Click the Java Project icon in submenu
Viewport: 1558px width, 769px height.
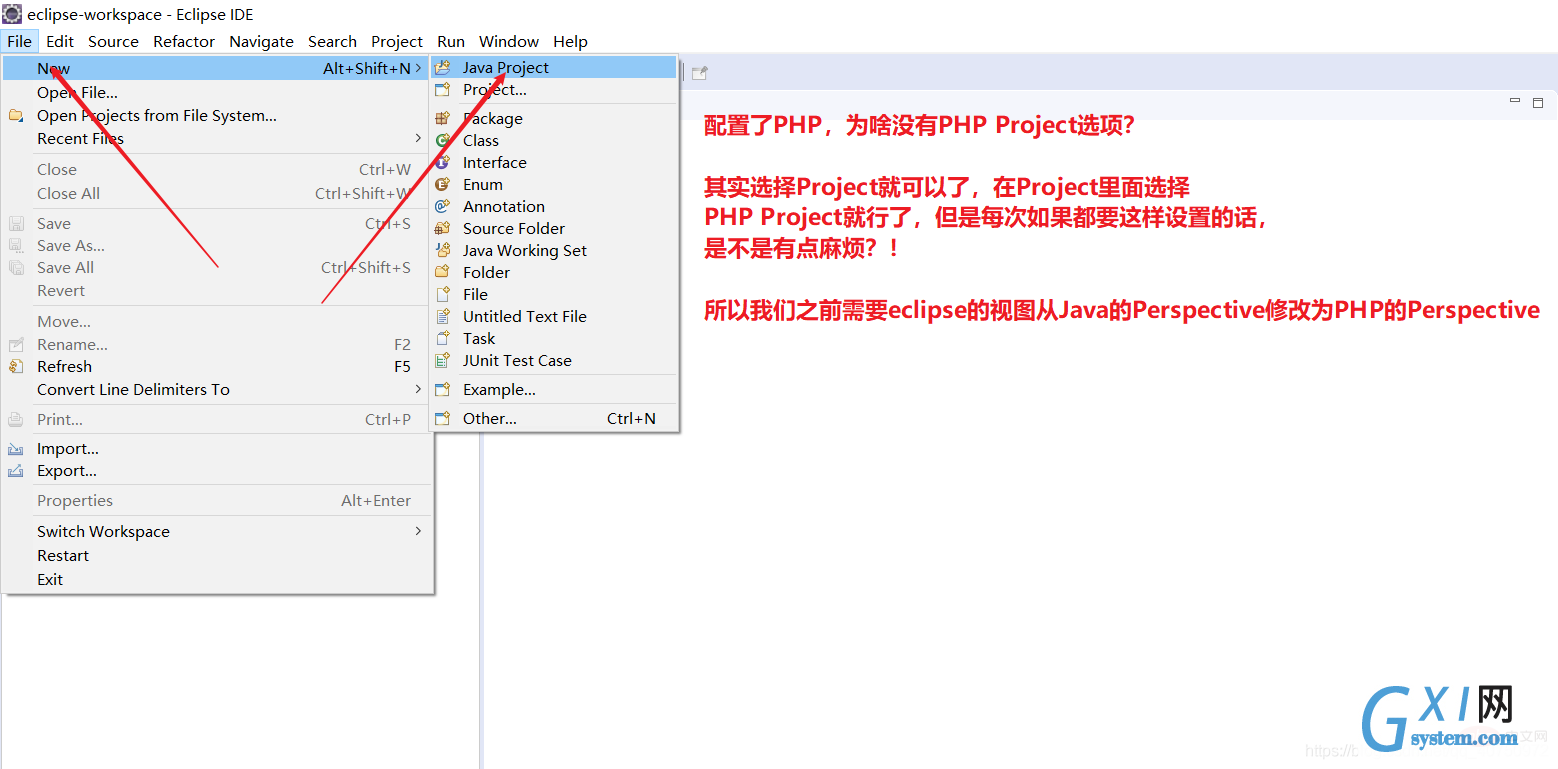click(x=442, y=68)
